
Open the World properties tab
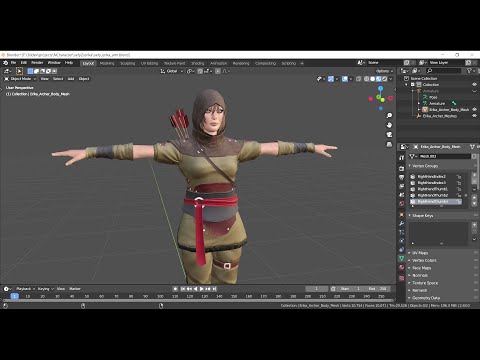pyautogui.click(x=402, y=203)
